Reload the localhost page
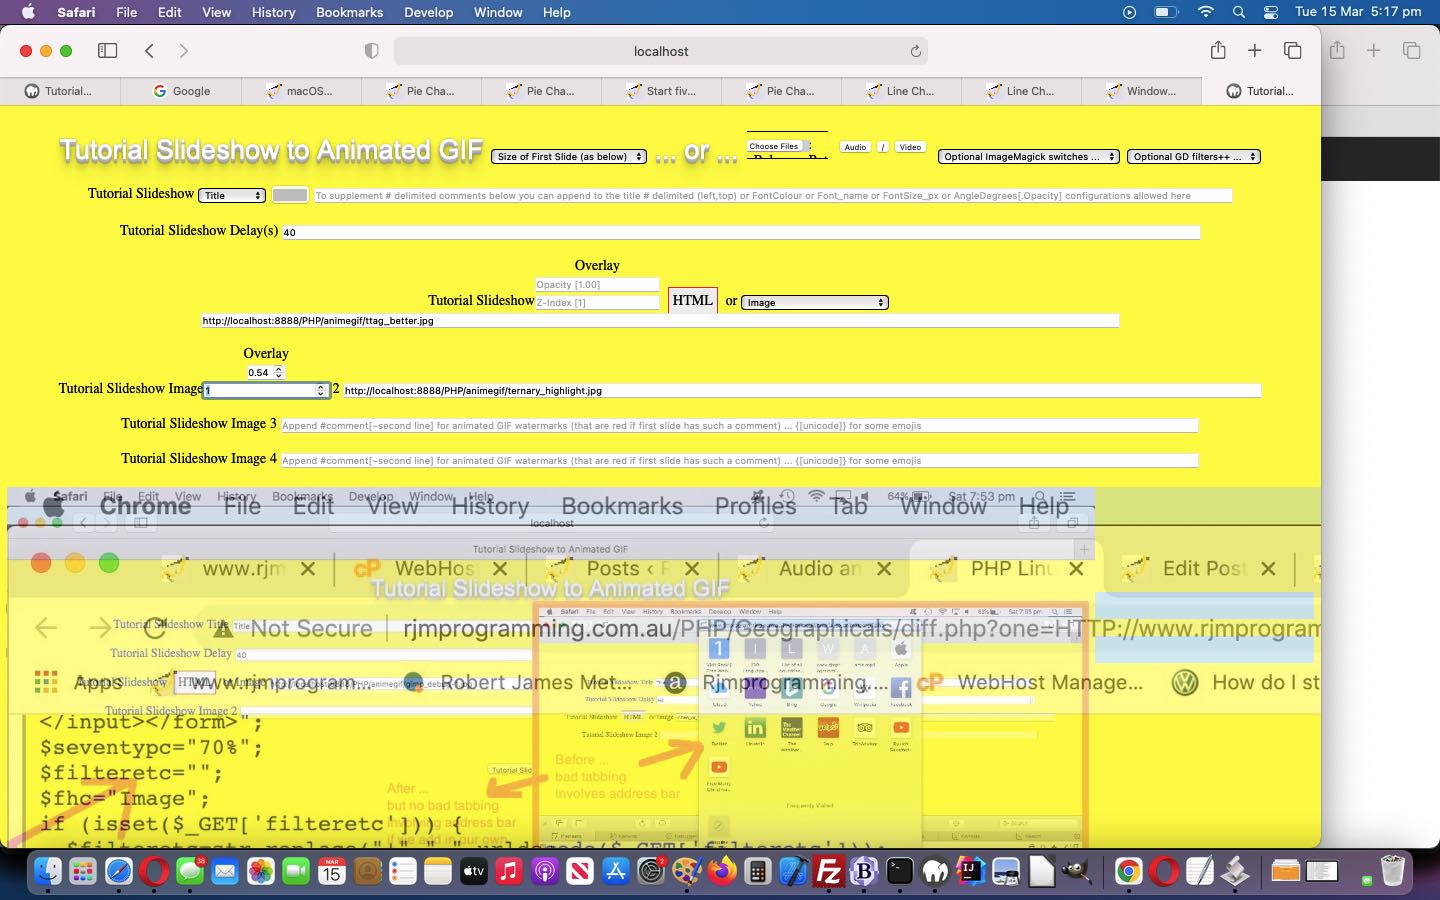 coord(915,51)
